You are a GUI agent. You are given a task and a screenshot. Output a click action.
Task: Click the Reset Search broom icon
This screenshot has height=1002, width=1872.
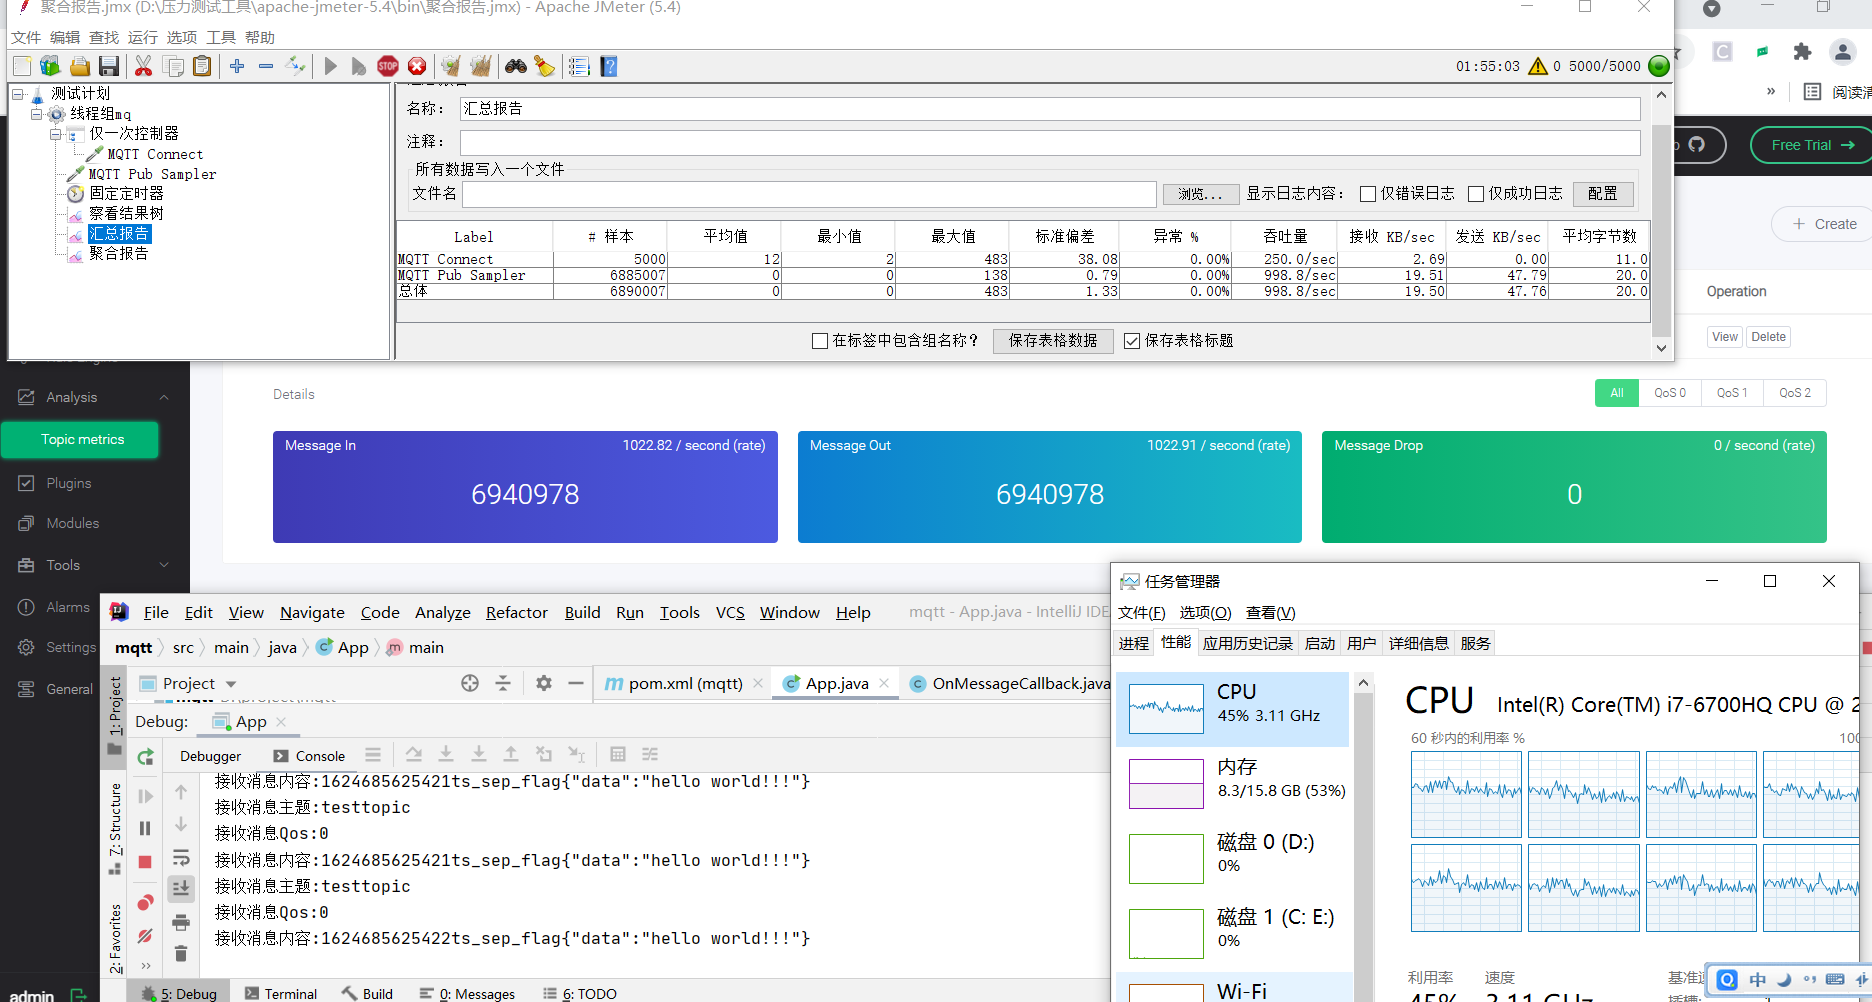tap(544, 66)
